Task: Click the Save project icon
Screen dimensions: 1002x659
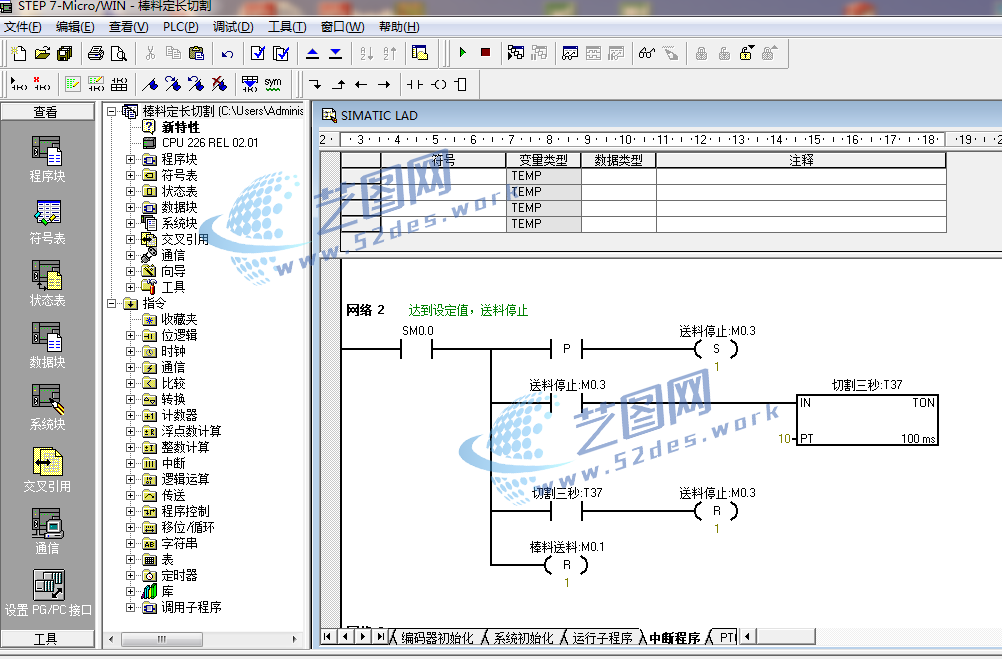Action: pos(65,53)
